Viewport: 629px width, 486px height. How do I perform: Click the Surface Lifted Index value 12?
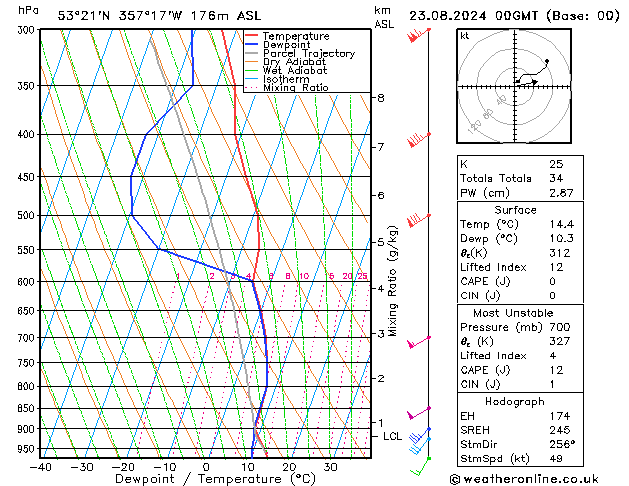[x=556, y=267]
